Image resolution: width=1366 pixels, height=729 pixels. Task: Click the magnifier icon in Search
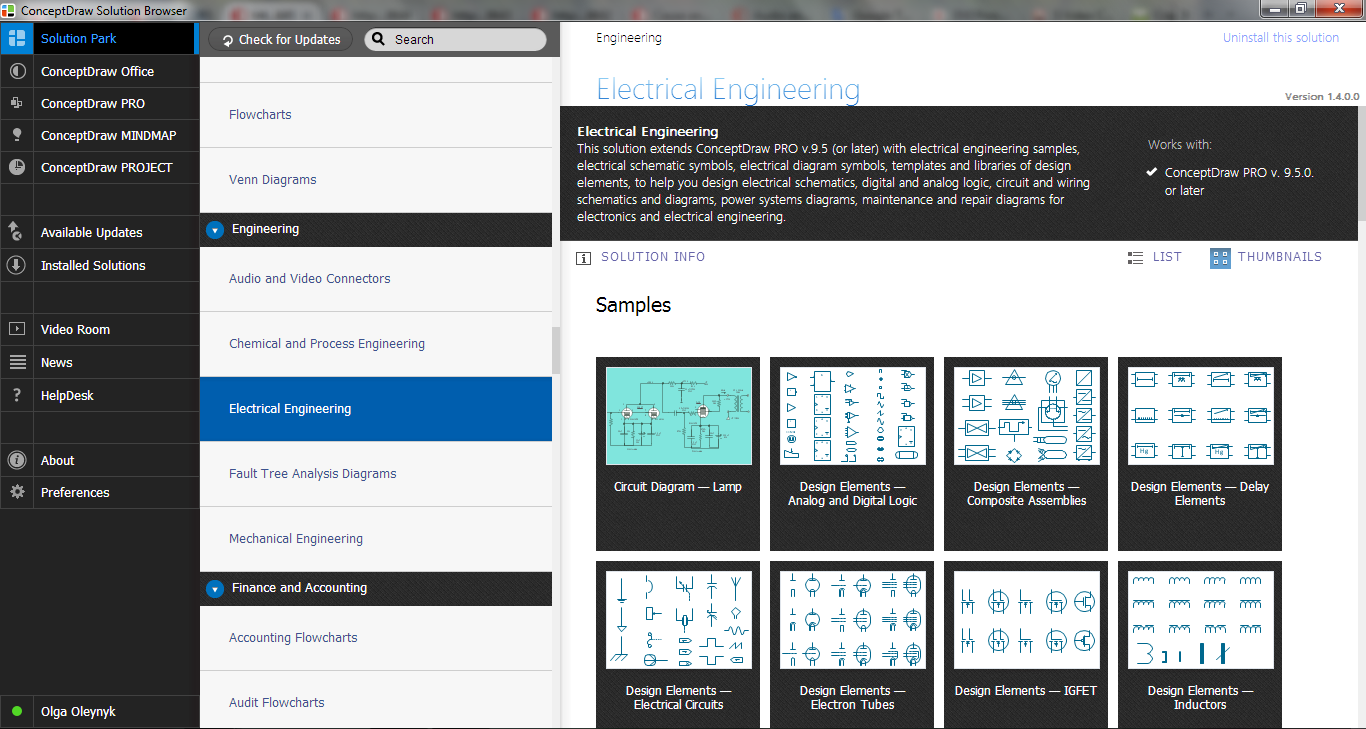coord(379,40)
